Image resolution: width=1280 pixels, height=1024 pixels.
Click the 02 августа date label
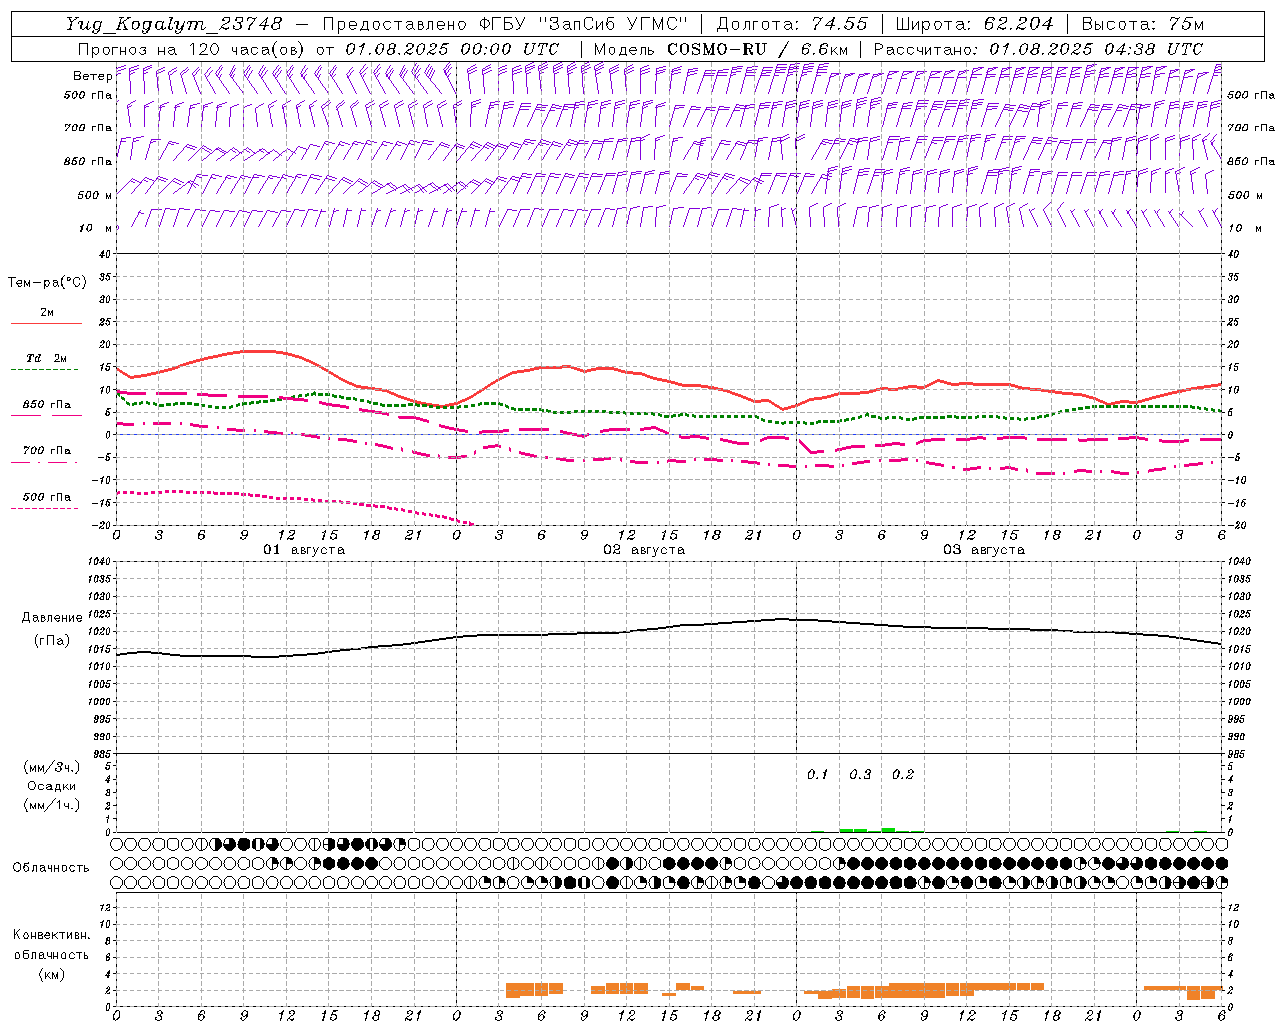coord(644,549)
